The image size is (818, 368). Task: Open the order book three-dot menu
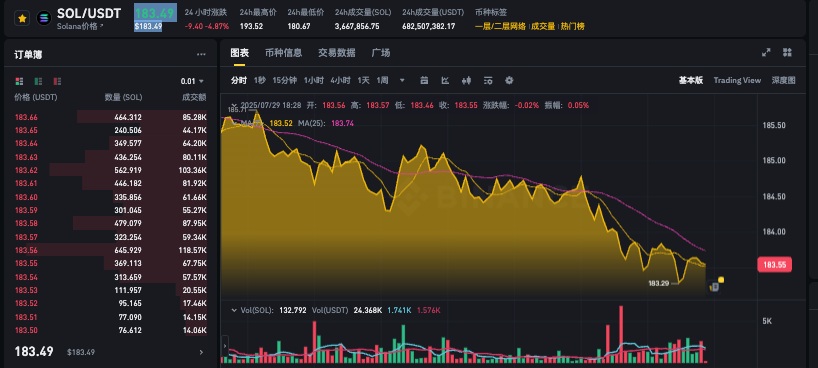[x=201, y=54]
